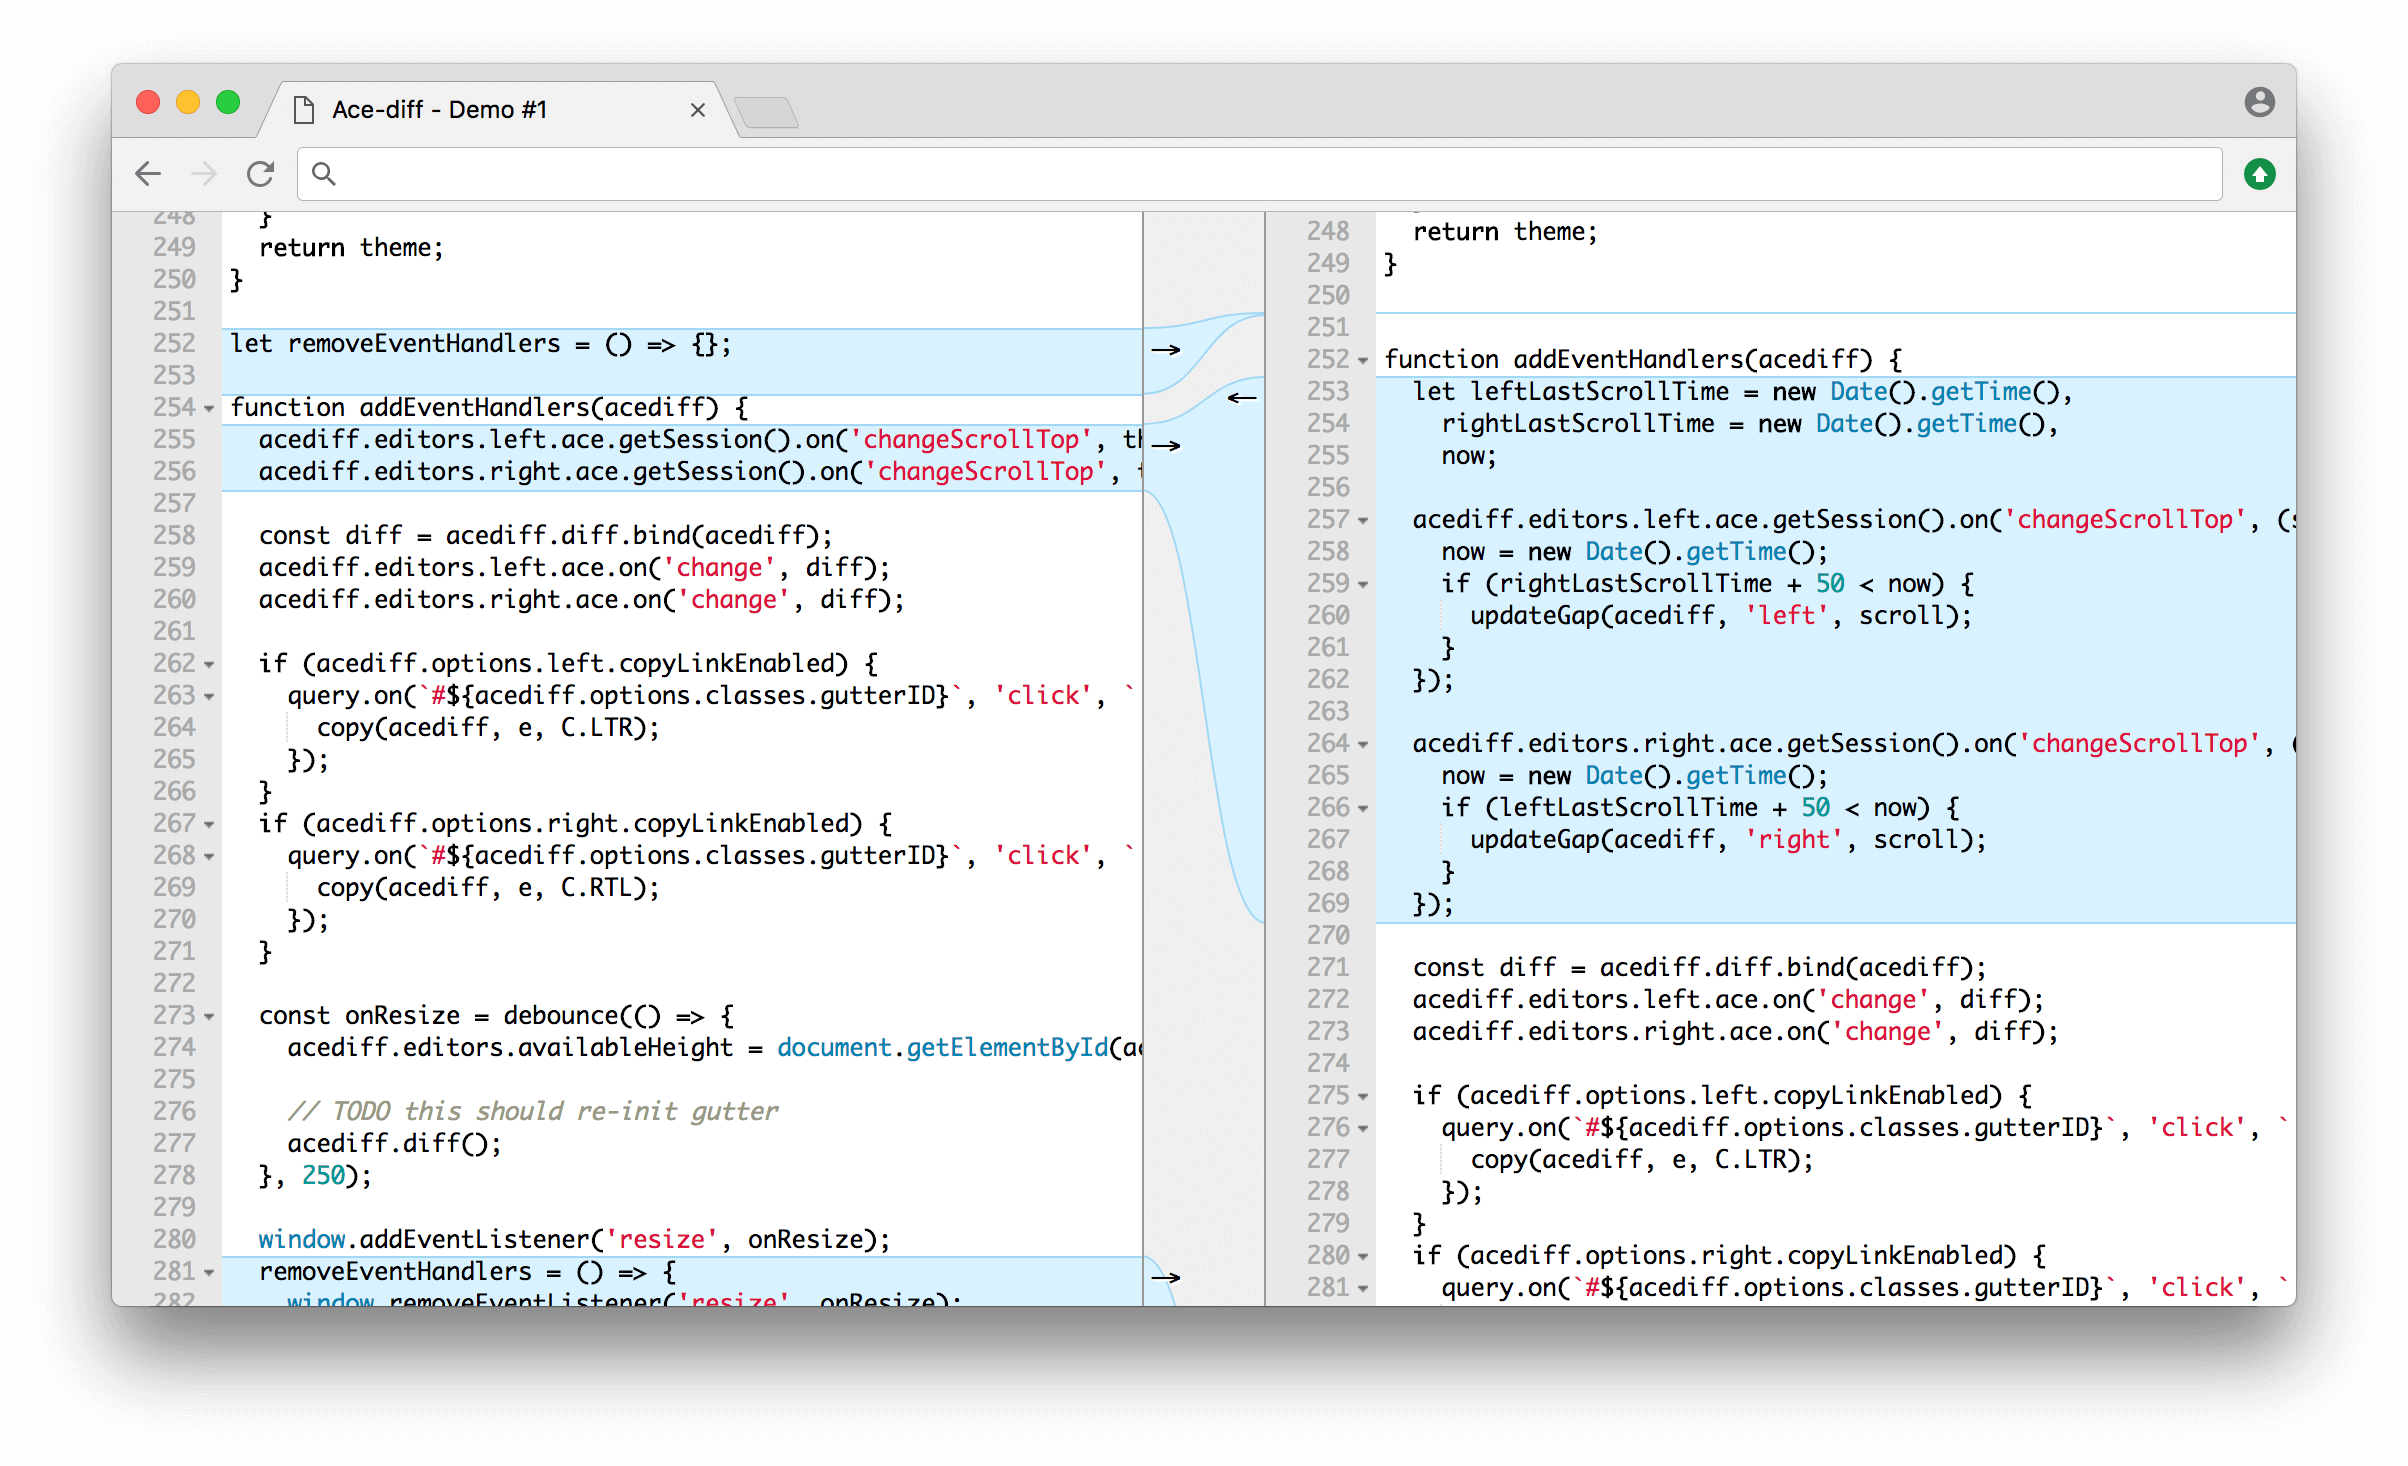Image resolution: width=2408 pixels, height=1466 pixels.
Task: Open the browser profile avatar
Action: [2259, 103]
